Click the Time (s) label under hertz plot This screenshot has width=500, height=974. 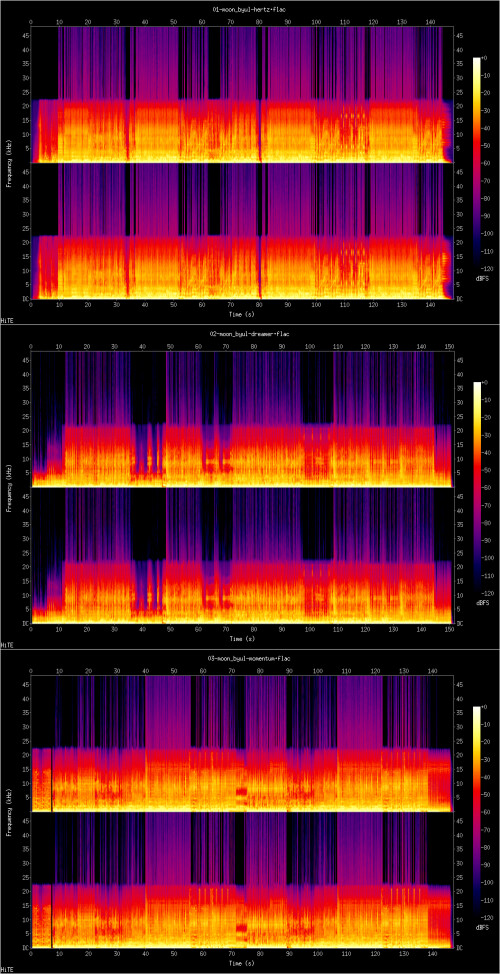242,314
